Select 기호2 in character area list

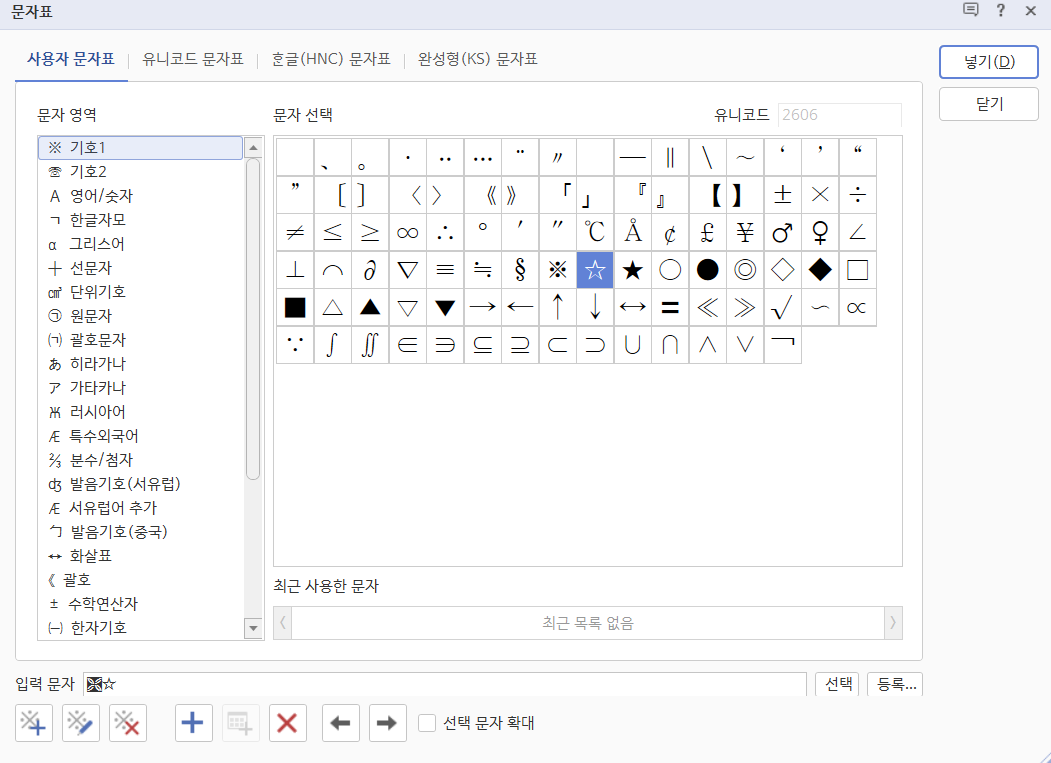[140, 172]
